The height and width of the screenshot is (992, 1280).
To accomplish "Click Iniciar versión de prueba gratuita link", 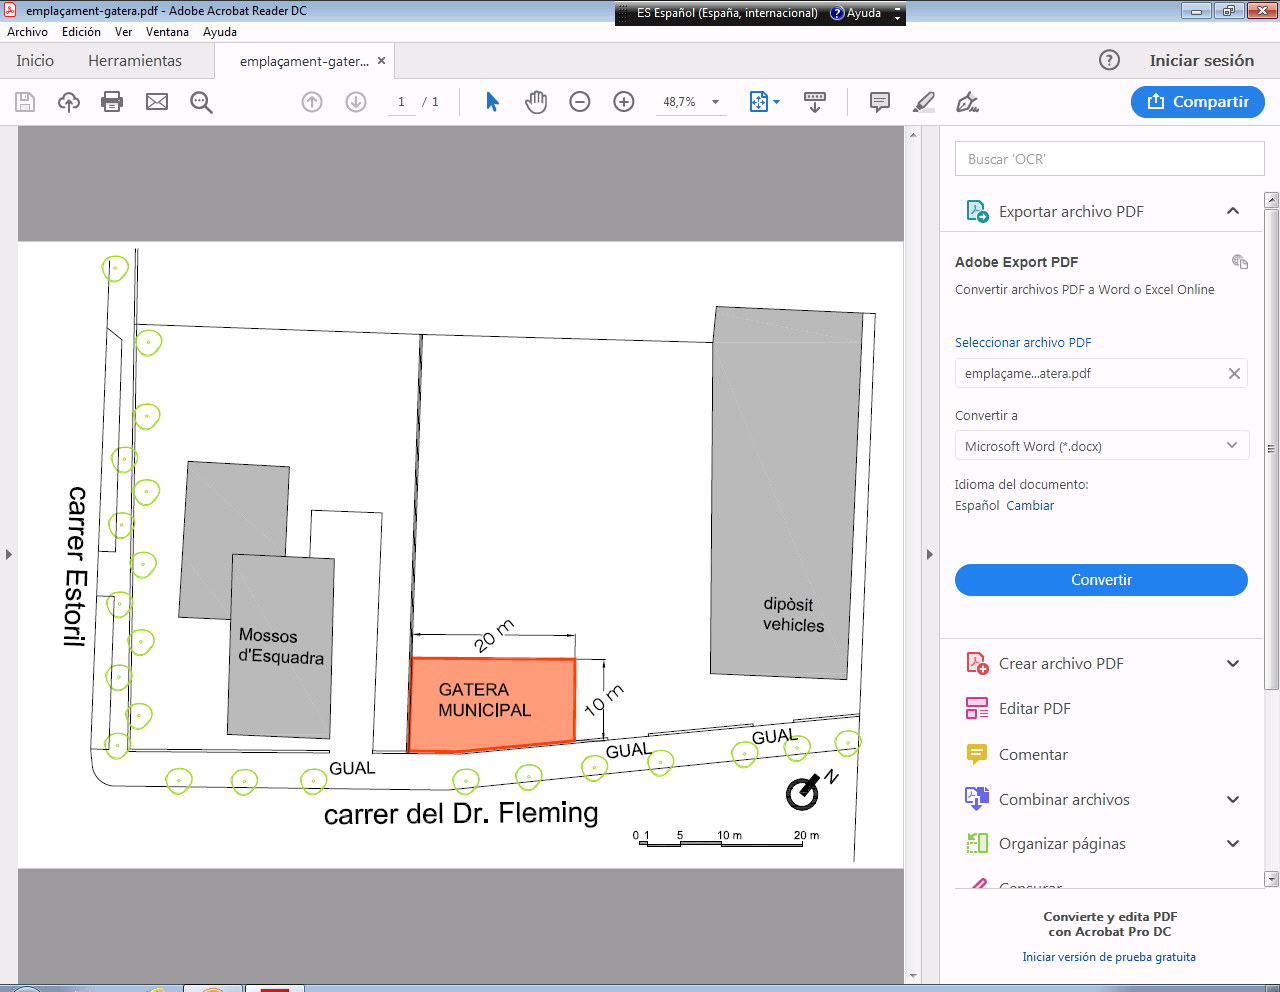I will click(x=1109, y=957).
